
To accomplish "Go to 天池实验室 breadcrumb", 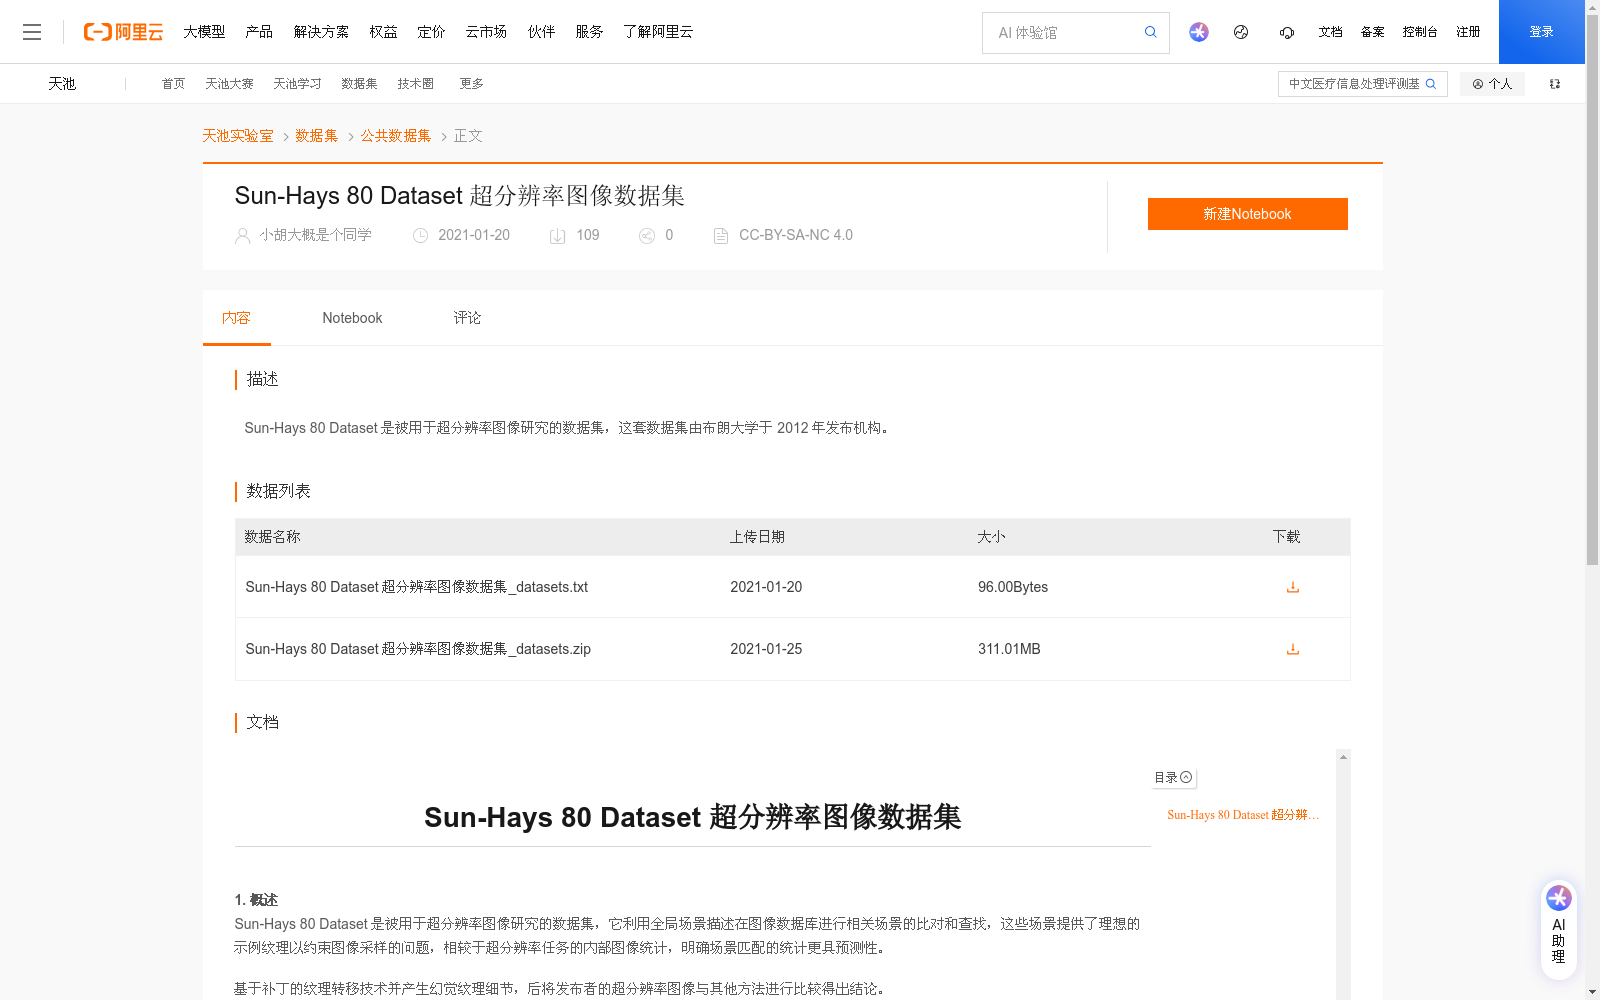I will click(238, 136).
